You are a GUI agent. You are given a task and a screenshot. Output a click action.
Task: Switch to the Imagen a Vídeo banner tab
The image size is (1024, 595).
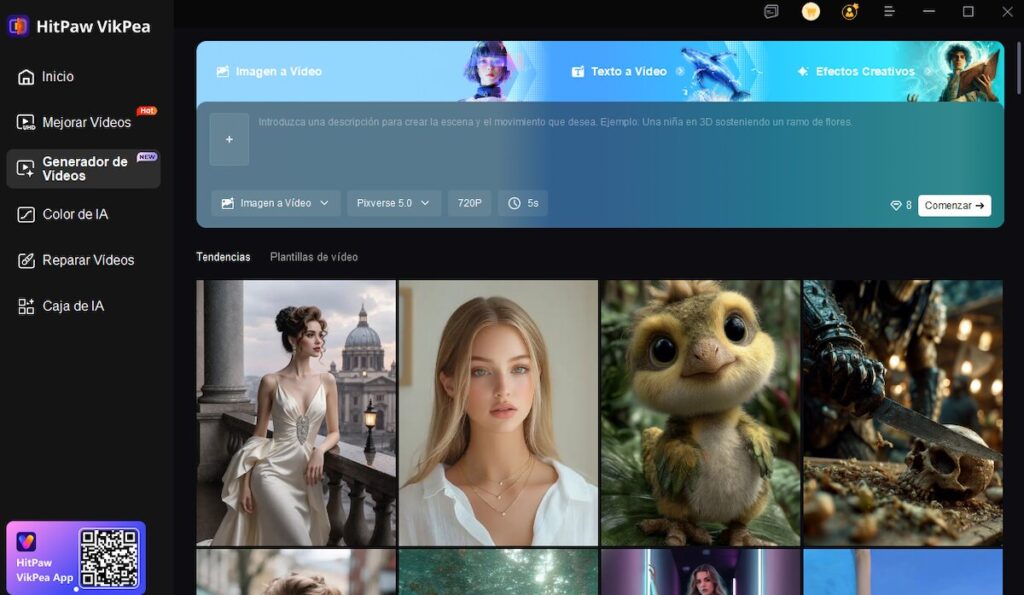[269, 71]
